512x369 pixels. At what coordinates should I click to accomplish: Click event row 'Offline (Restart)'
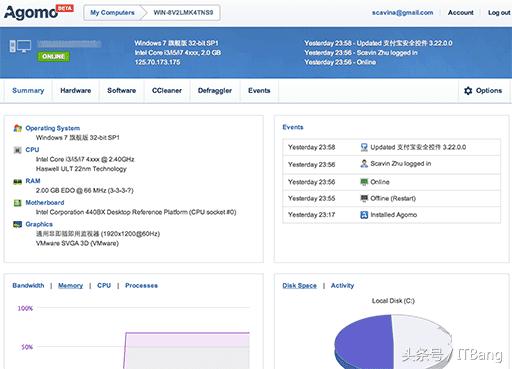[391, 198]
